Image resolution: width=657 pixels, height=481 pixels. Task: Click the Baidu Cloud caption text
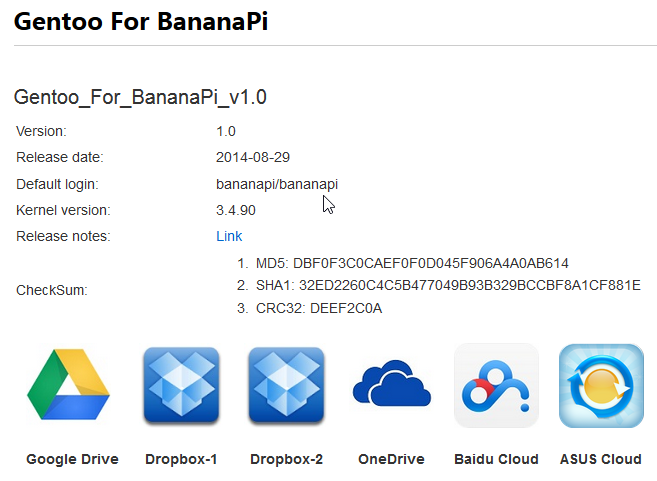tap(496, 460)
